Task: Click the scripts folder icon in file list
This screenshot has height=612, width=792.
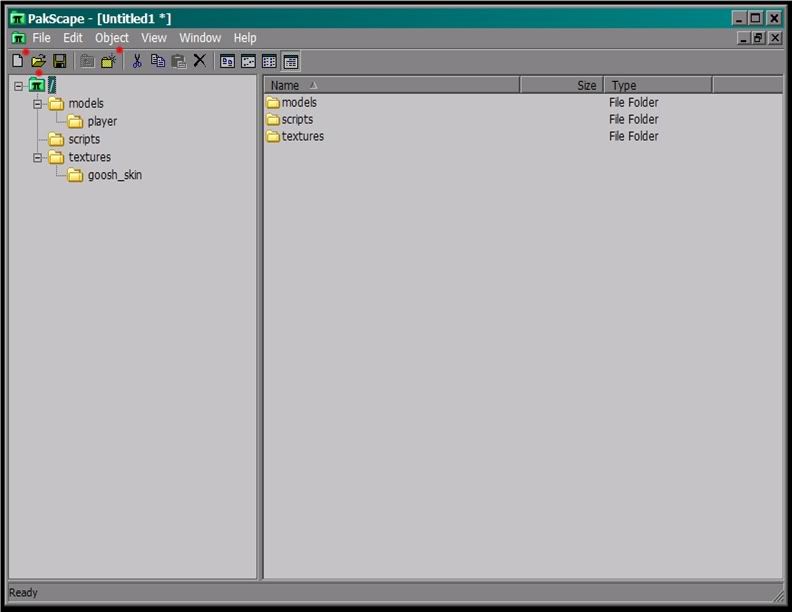Action: [x=273, y=120]
